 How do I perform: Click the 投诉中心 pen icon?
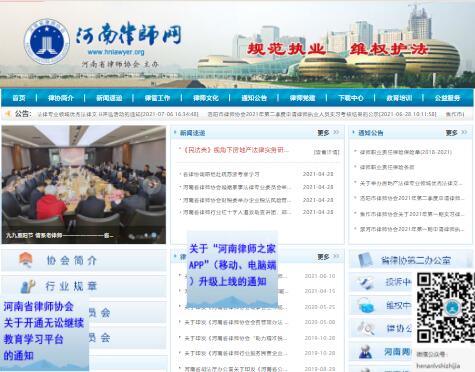pos(364,283)
